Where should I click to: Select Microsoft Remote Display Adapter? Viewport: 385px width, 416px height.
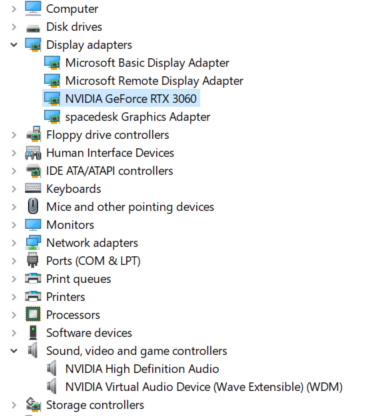click(154, 81)
